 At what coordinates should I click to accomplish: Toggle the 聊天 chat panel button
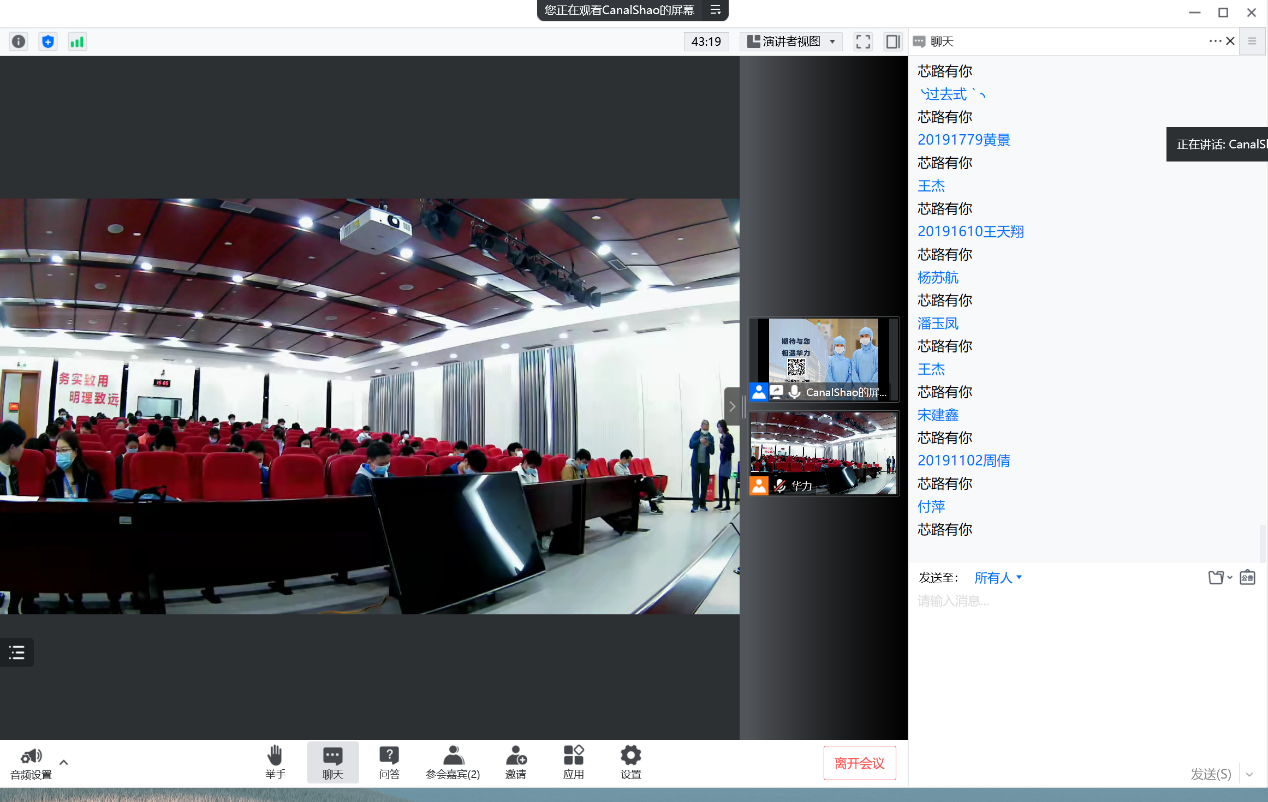pyautogui.click(x=333, y=762)
